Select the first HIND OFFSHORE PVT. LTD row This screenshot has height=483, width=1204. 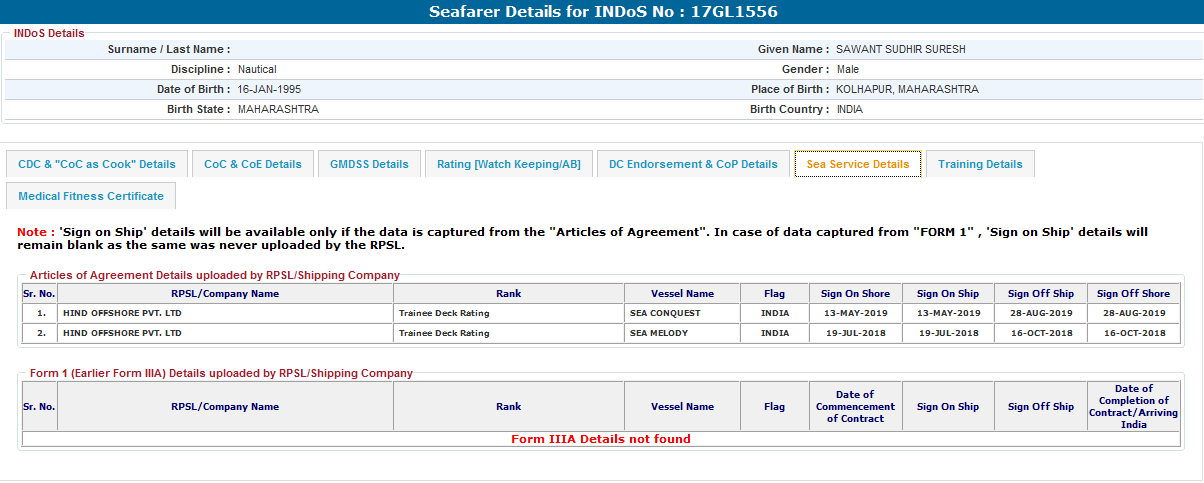pyautogui.click(x=122, y=313)
